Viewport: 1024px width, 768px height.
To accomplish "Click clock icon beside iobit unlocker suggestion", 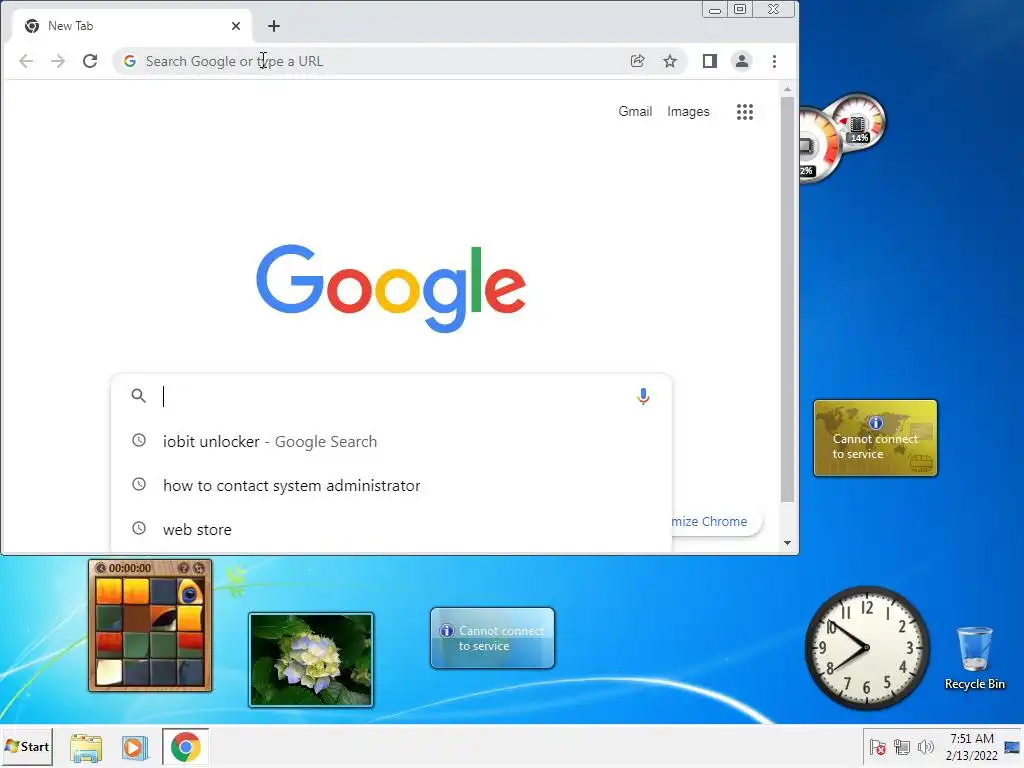I will [x=139, y=441].
